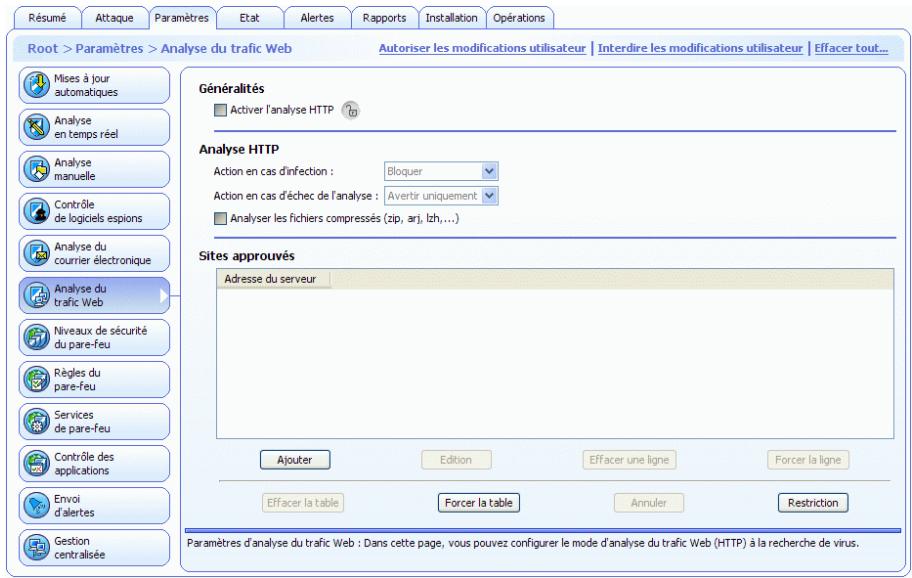912x578 pixels.
Task: Open the Installation tab
Action: click(451, 18)
